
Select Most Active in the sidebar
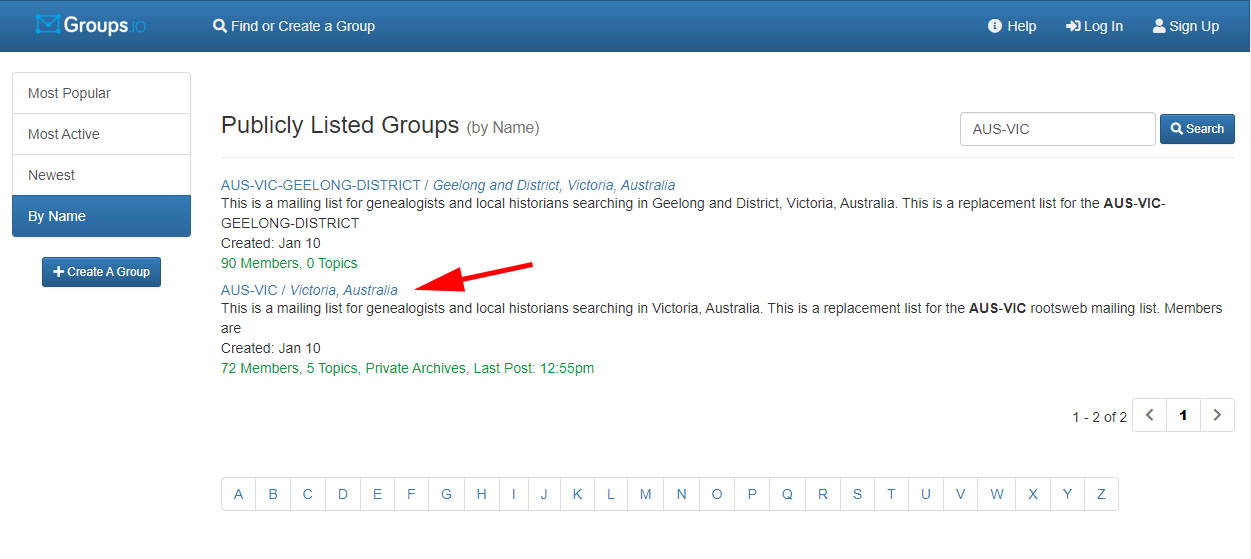(x=101, y=134)
